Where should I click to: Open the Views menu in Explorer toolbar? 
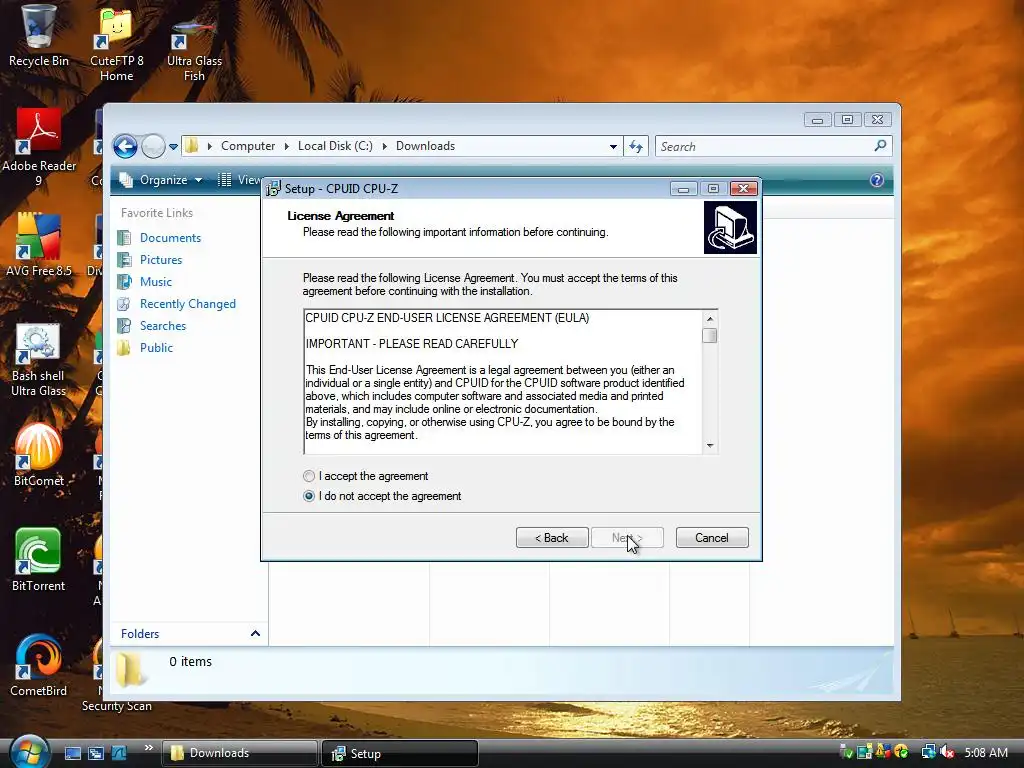pyautogui.click(x=239, y=180)
